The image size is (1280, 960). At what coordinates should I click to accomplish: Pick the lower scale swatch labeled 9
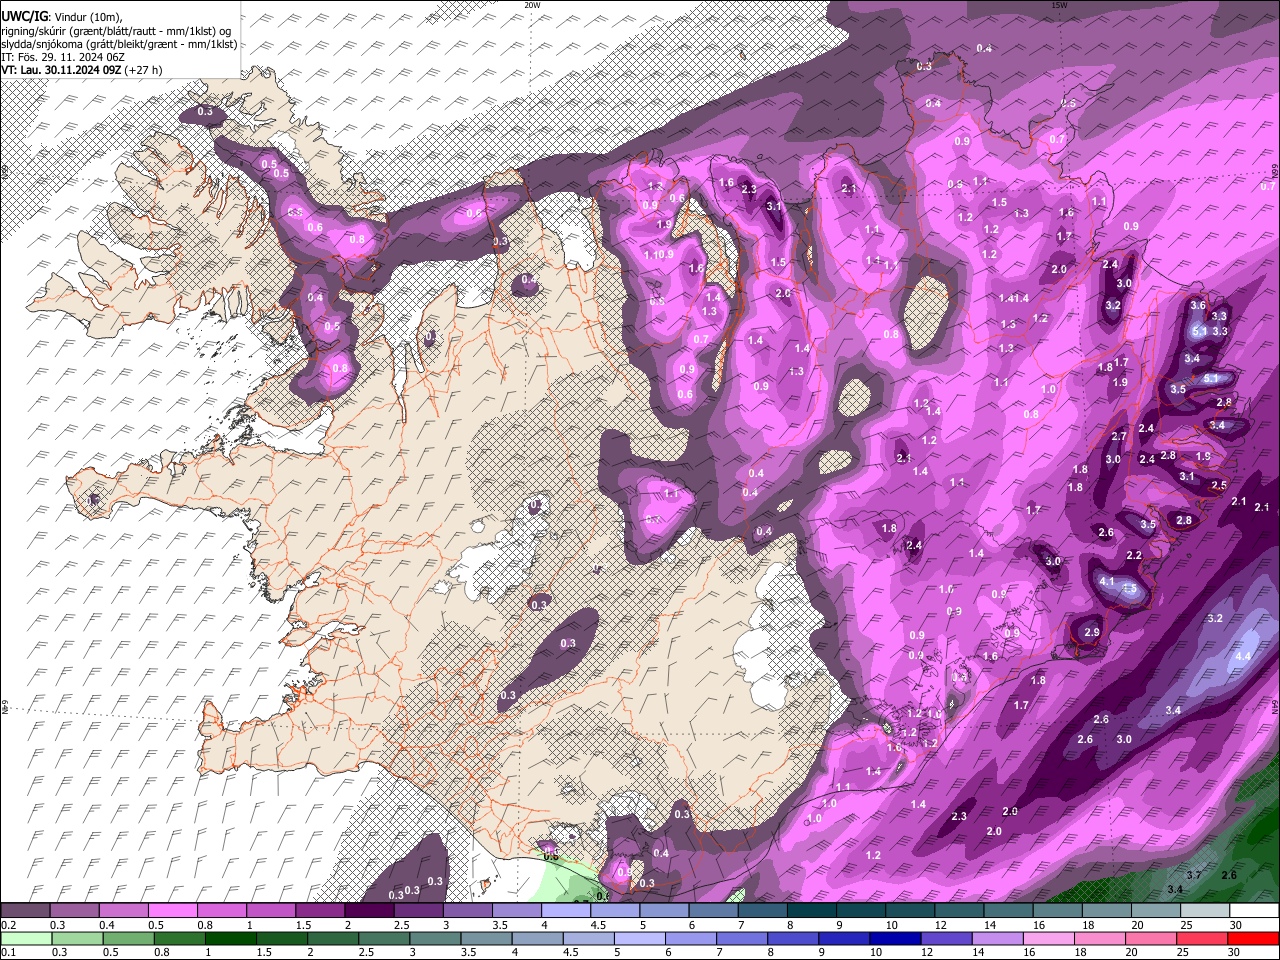pos(844,938)
